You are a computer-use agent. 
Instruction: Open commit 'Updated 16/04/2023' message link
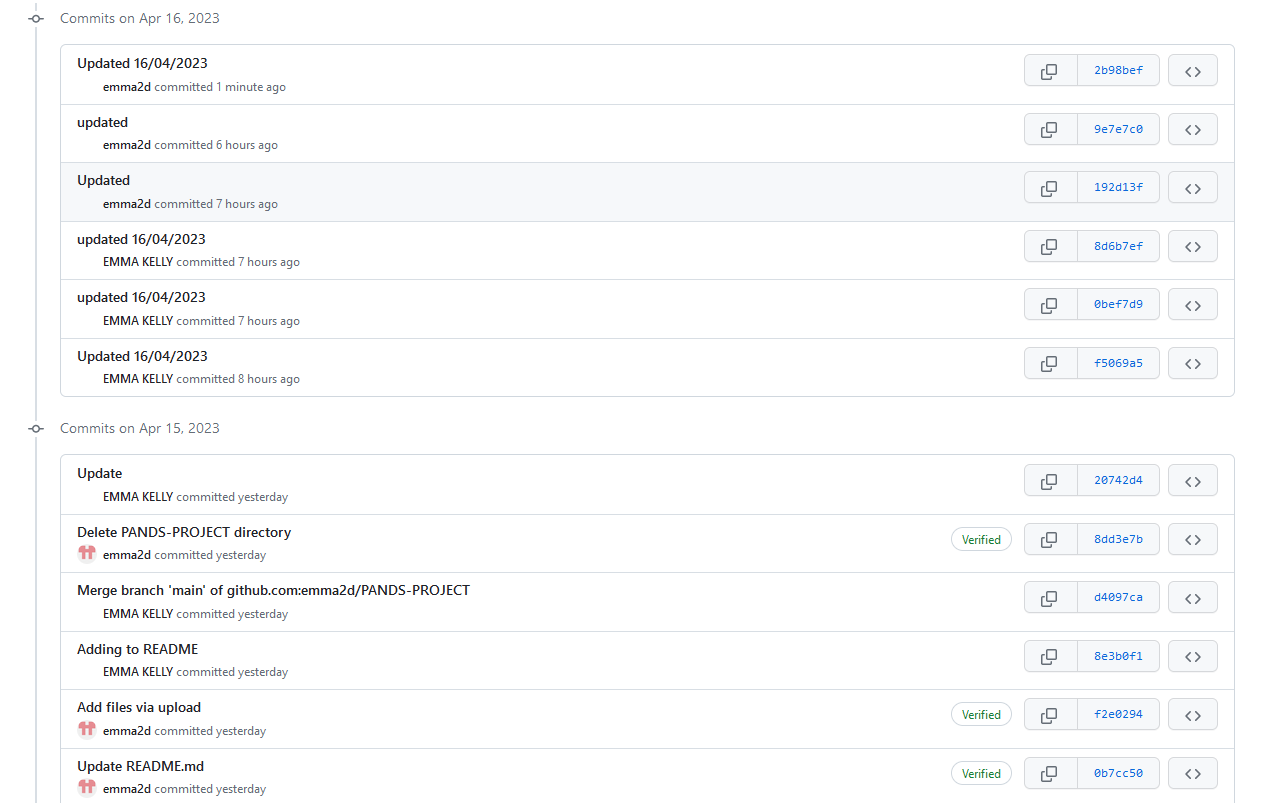tap(142, 62)
